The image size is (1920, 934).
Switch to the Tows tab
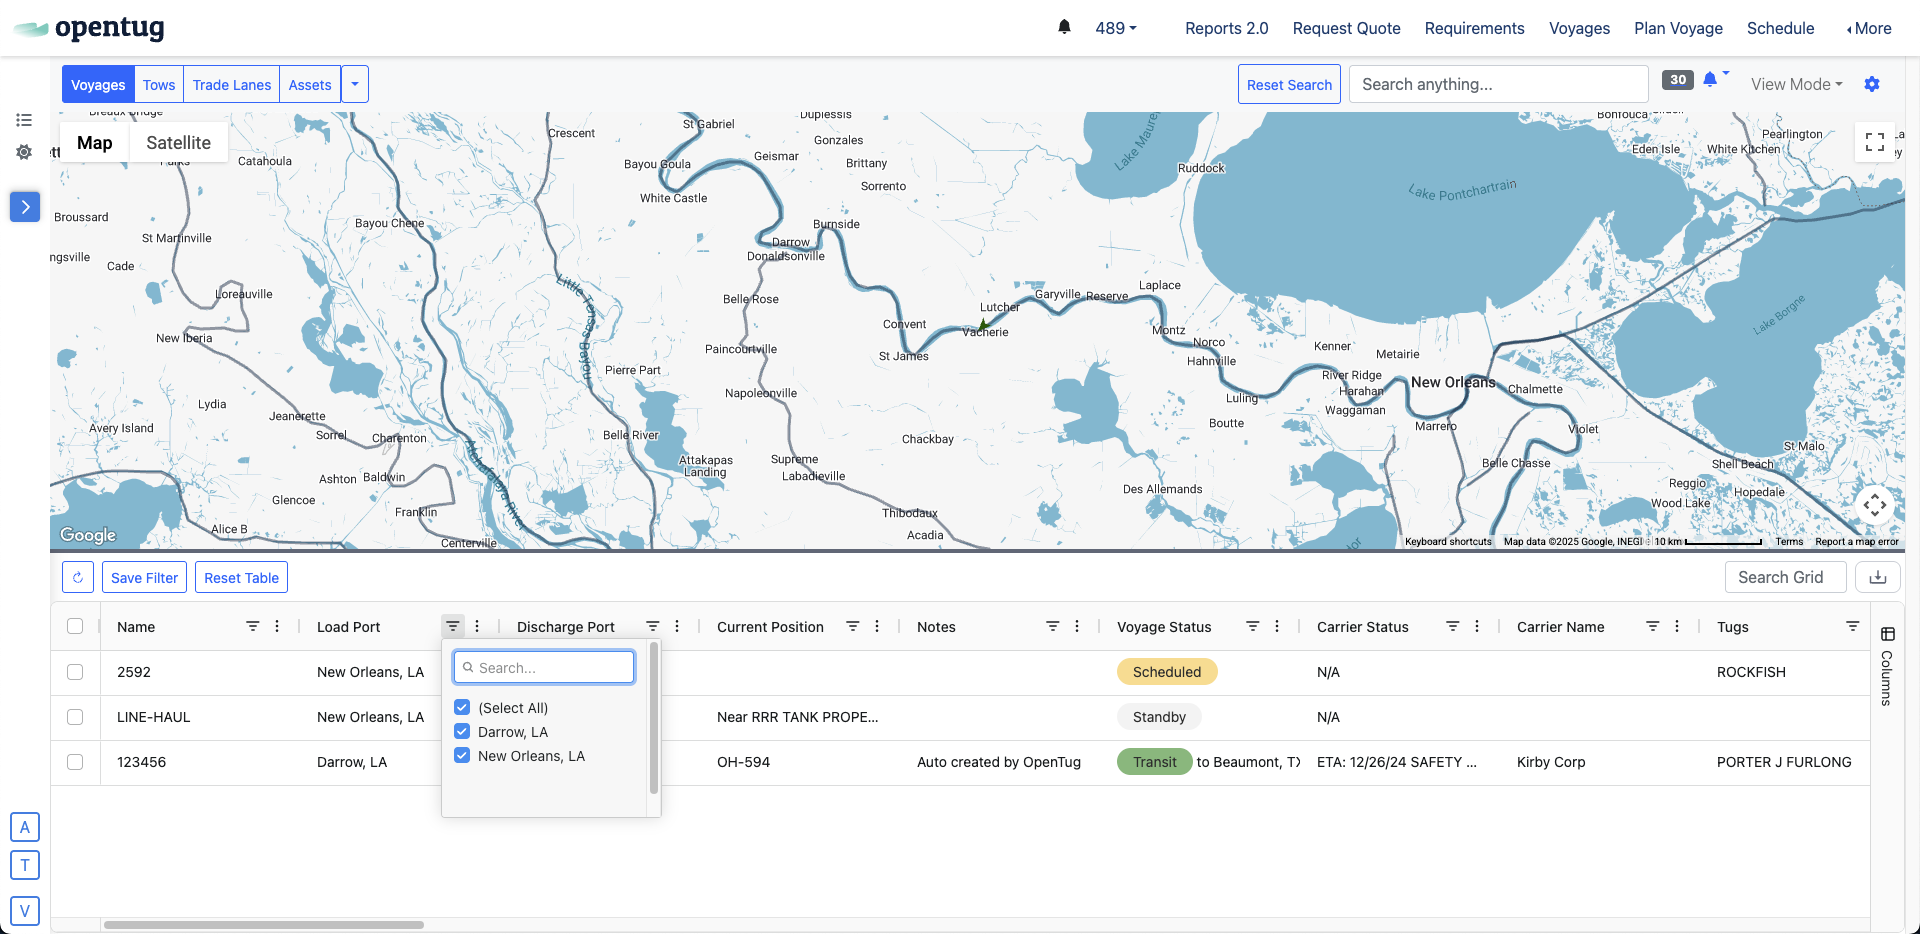click(x=159, y=84)
